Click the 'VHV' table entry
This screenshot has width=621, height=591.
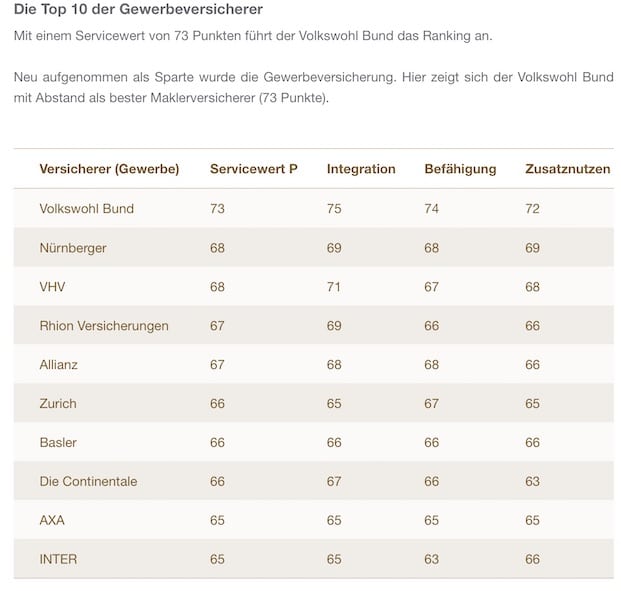coord(53,286)
